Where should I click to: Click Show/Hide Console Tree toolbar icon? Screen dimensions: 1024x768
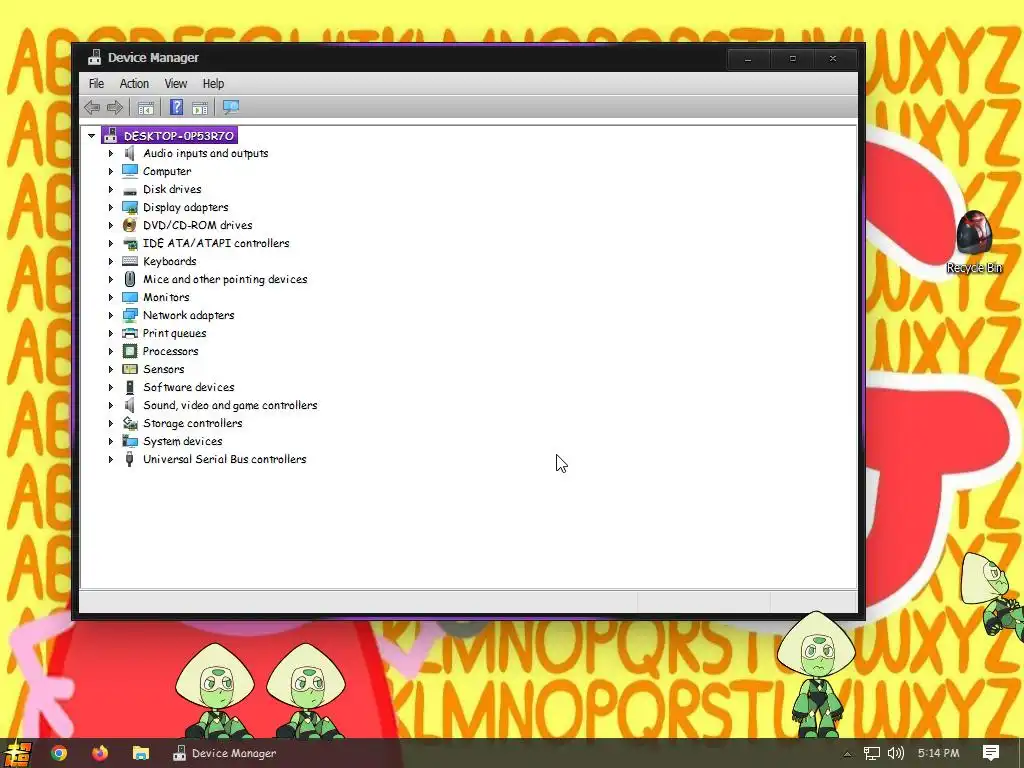(146, 107)
